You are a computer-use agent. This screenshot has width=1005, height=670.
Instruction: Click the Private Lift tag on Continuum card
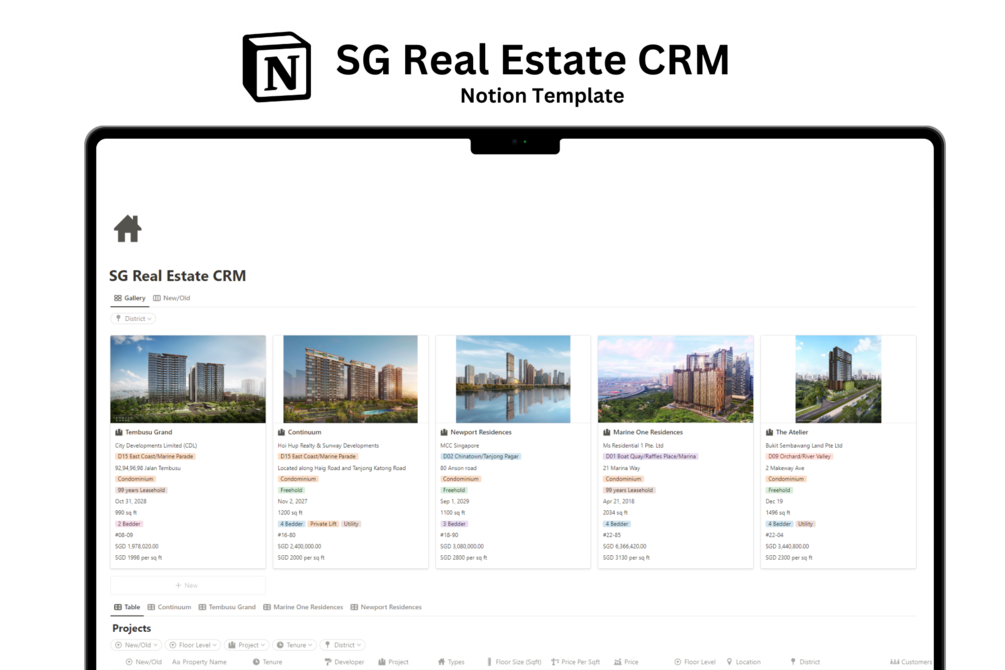pyautogui.click(x=323, y=524)
